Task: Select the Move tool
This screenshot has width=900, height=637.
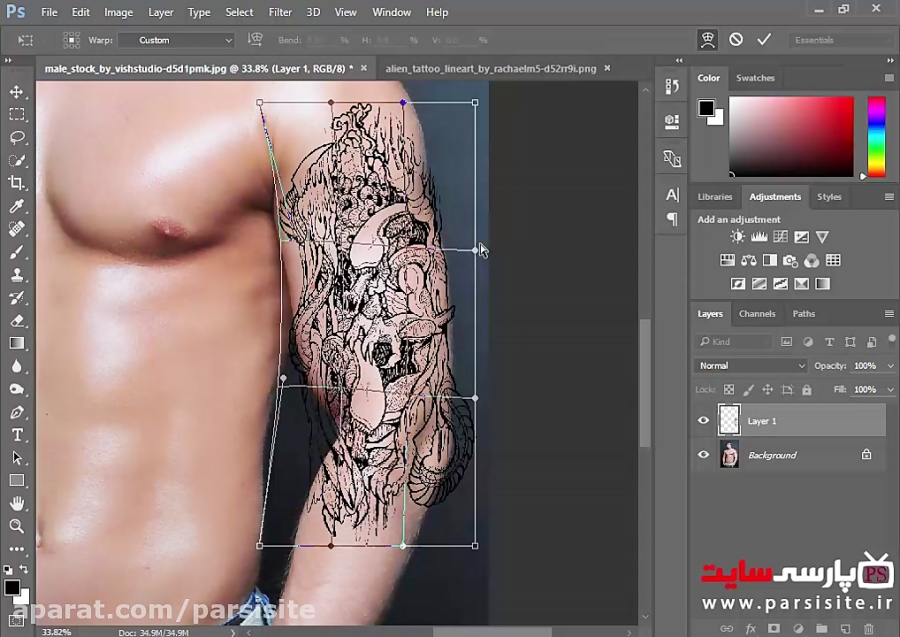Action: coord(17,92)
